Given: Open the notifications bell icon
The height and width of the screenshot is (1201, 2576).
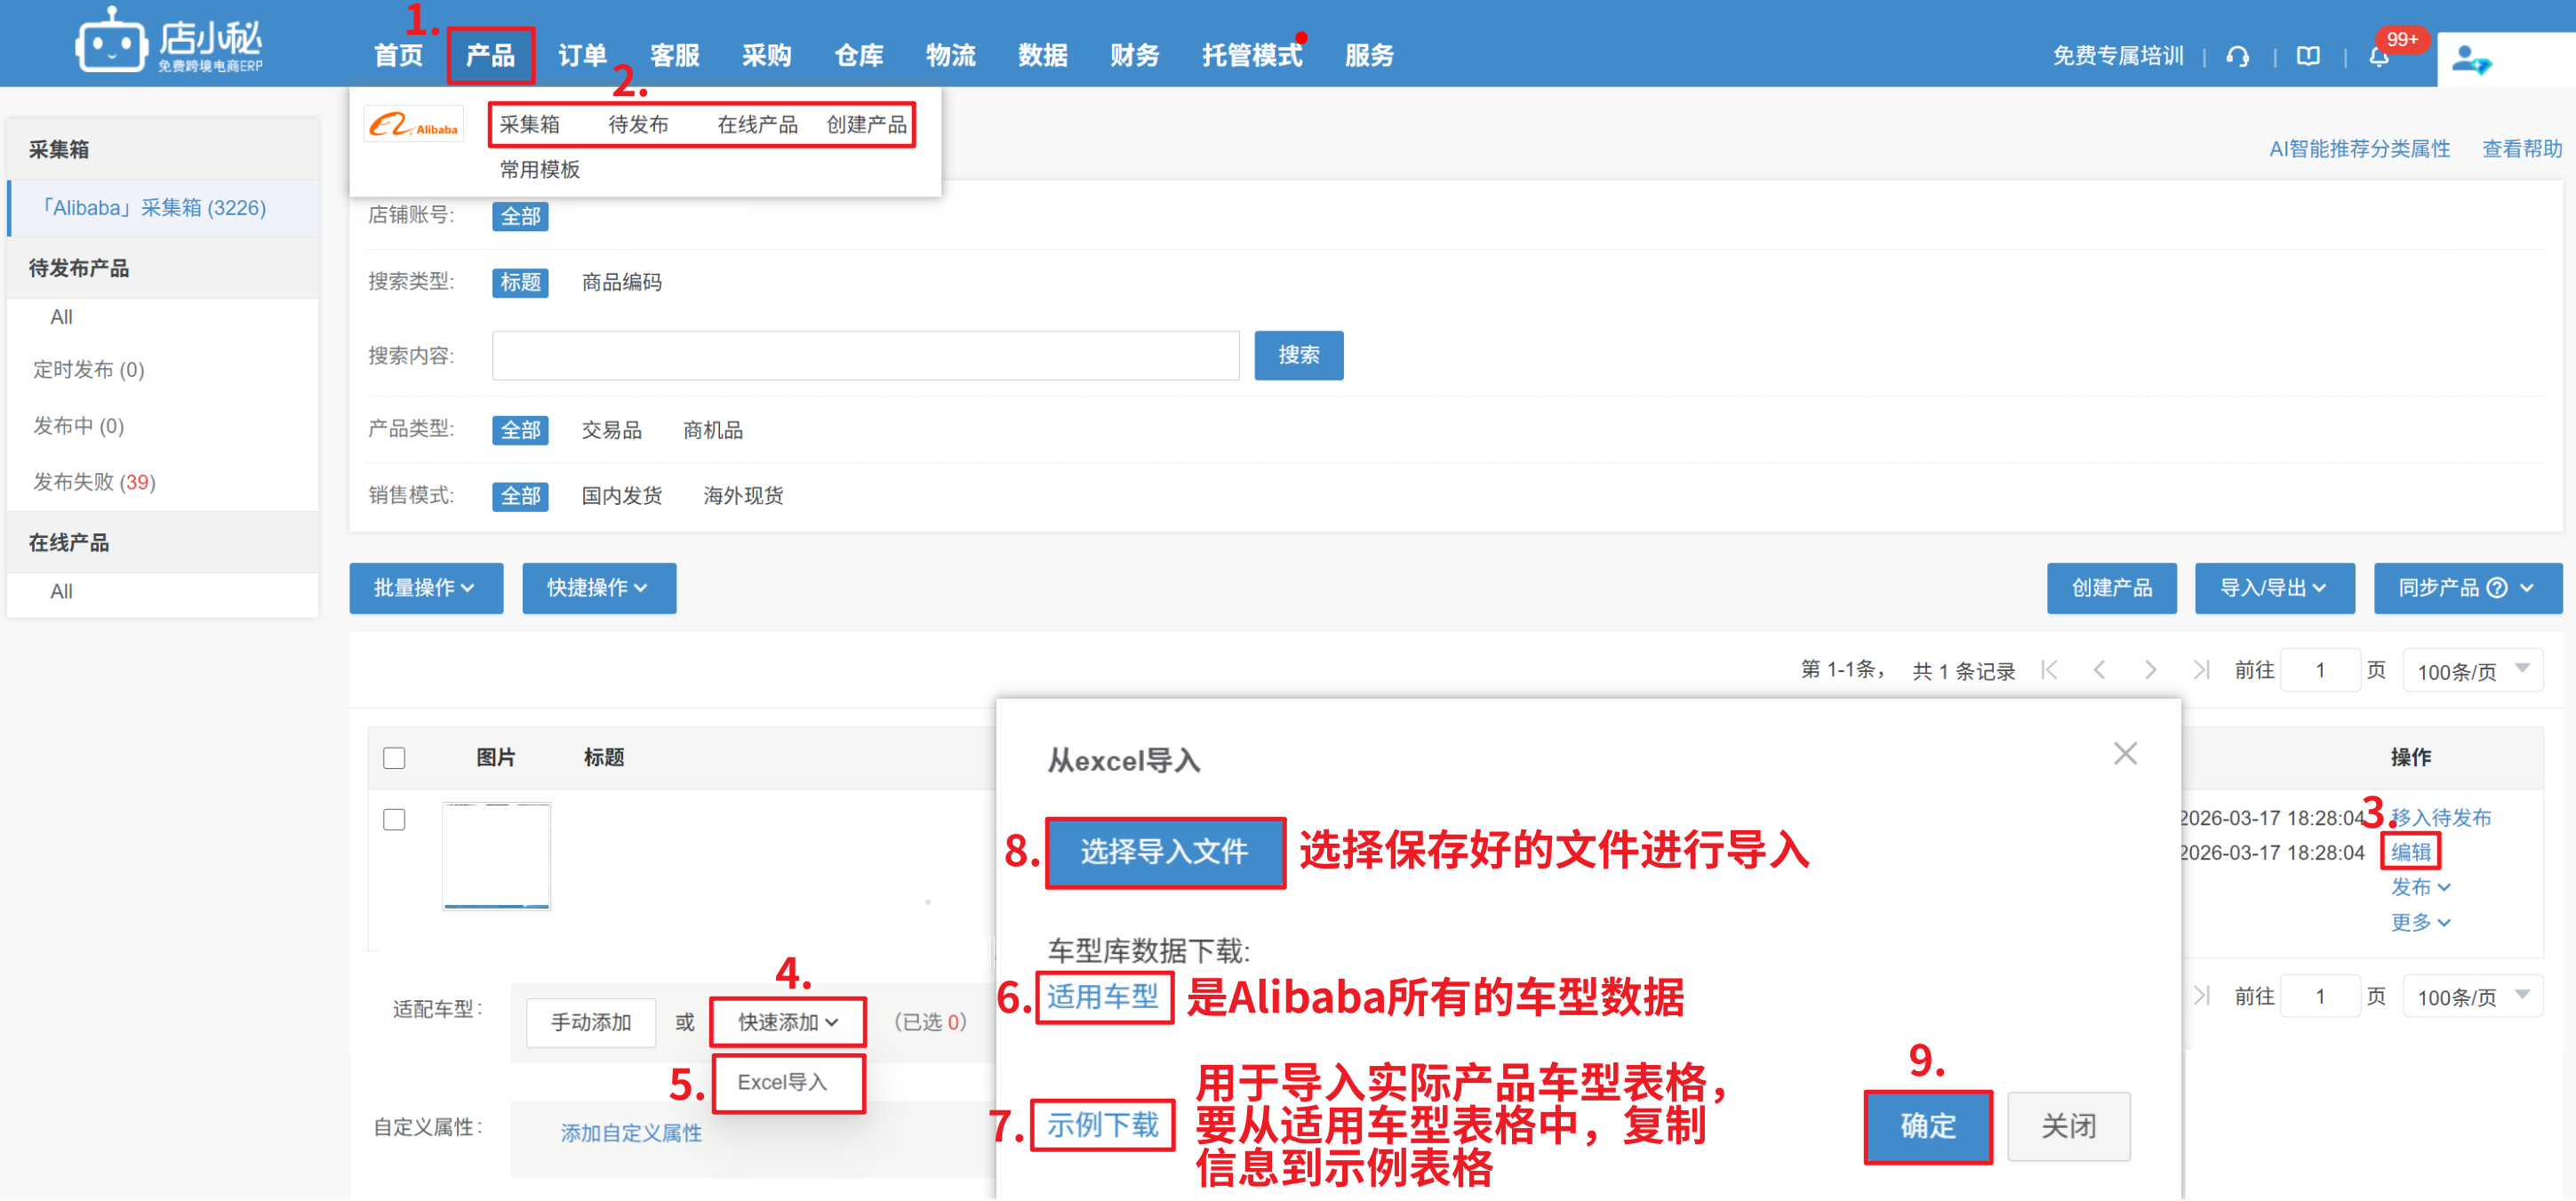Looking at the screenshot, I should tap(2378, 56).
